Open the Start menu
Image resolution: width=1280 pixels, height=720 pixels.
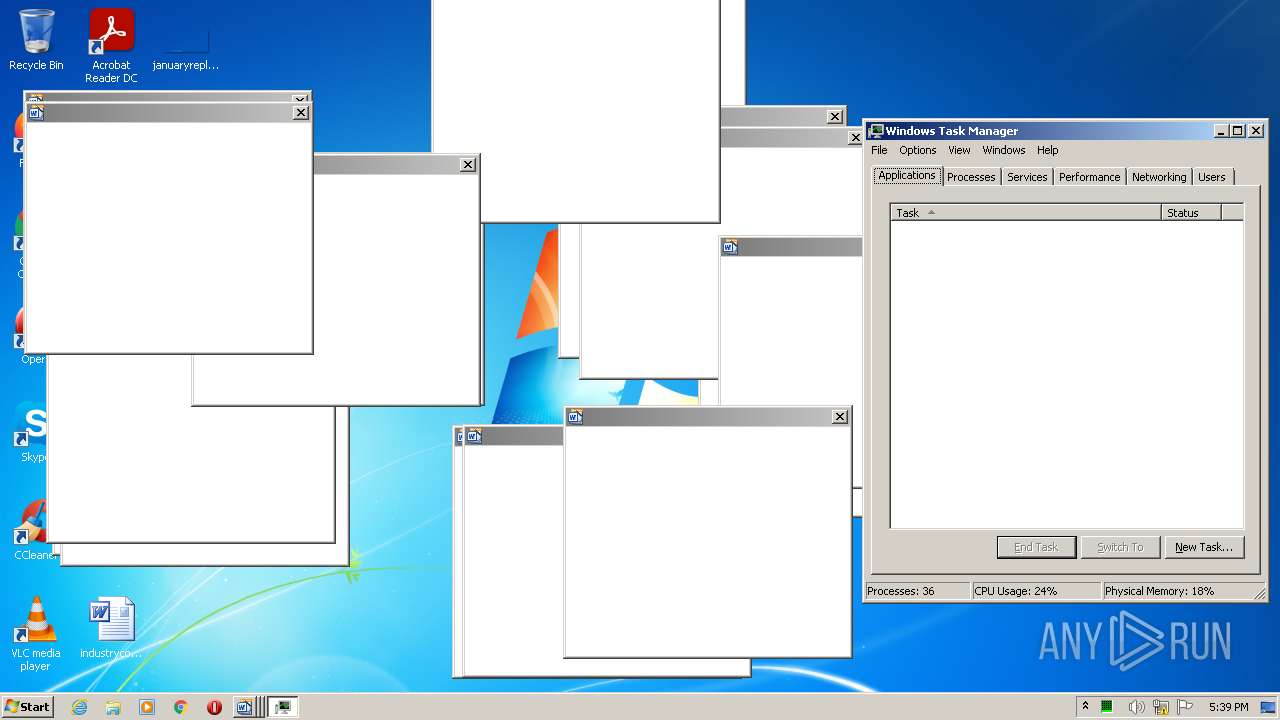coord(27,707)
